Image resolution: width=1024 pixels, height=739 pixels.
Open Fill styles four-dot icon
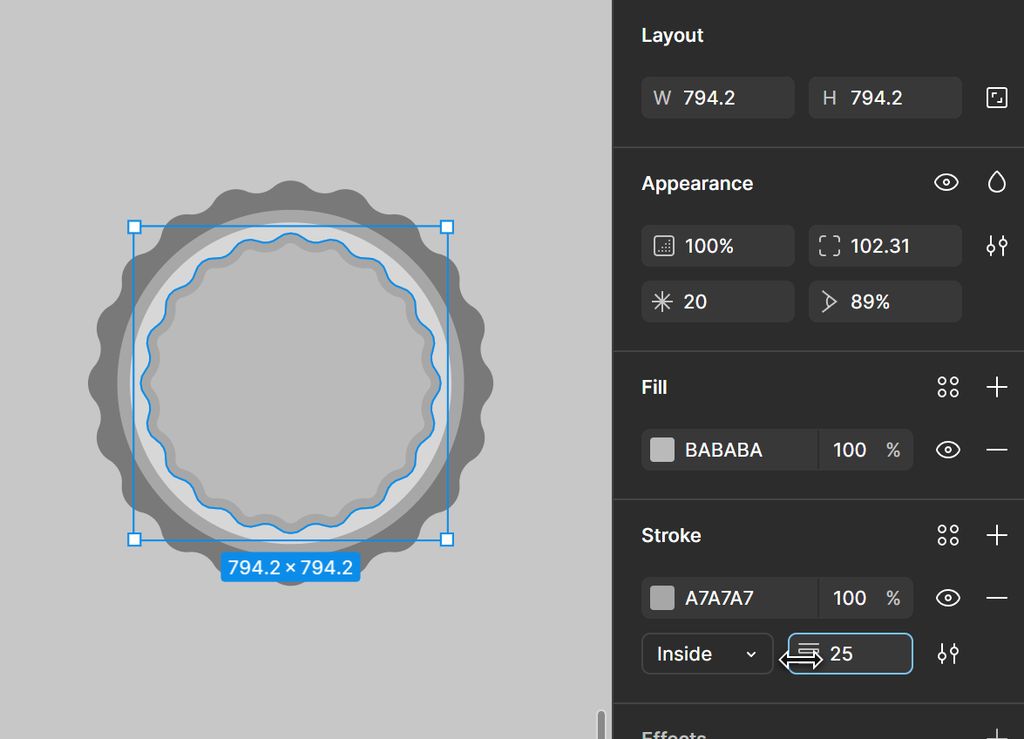pos(948,387)
